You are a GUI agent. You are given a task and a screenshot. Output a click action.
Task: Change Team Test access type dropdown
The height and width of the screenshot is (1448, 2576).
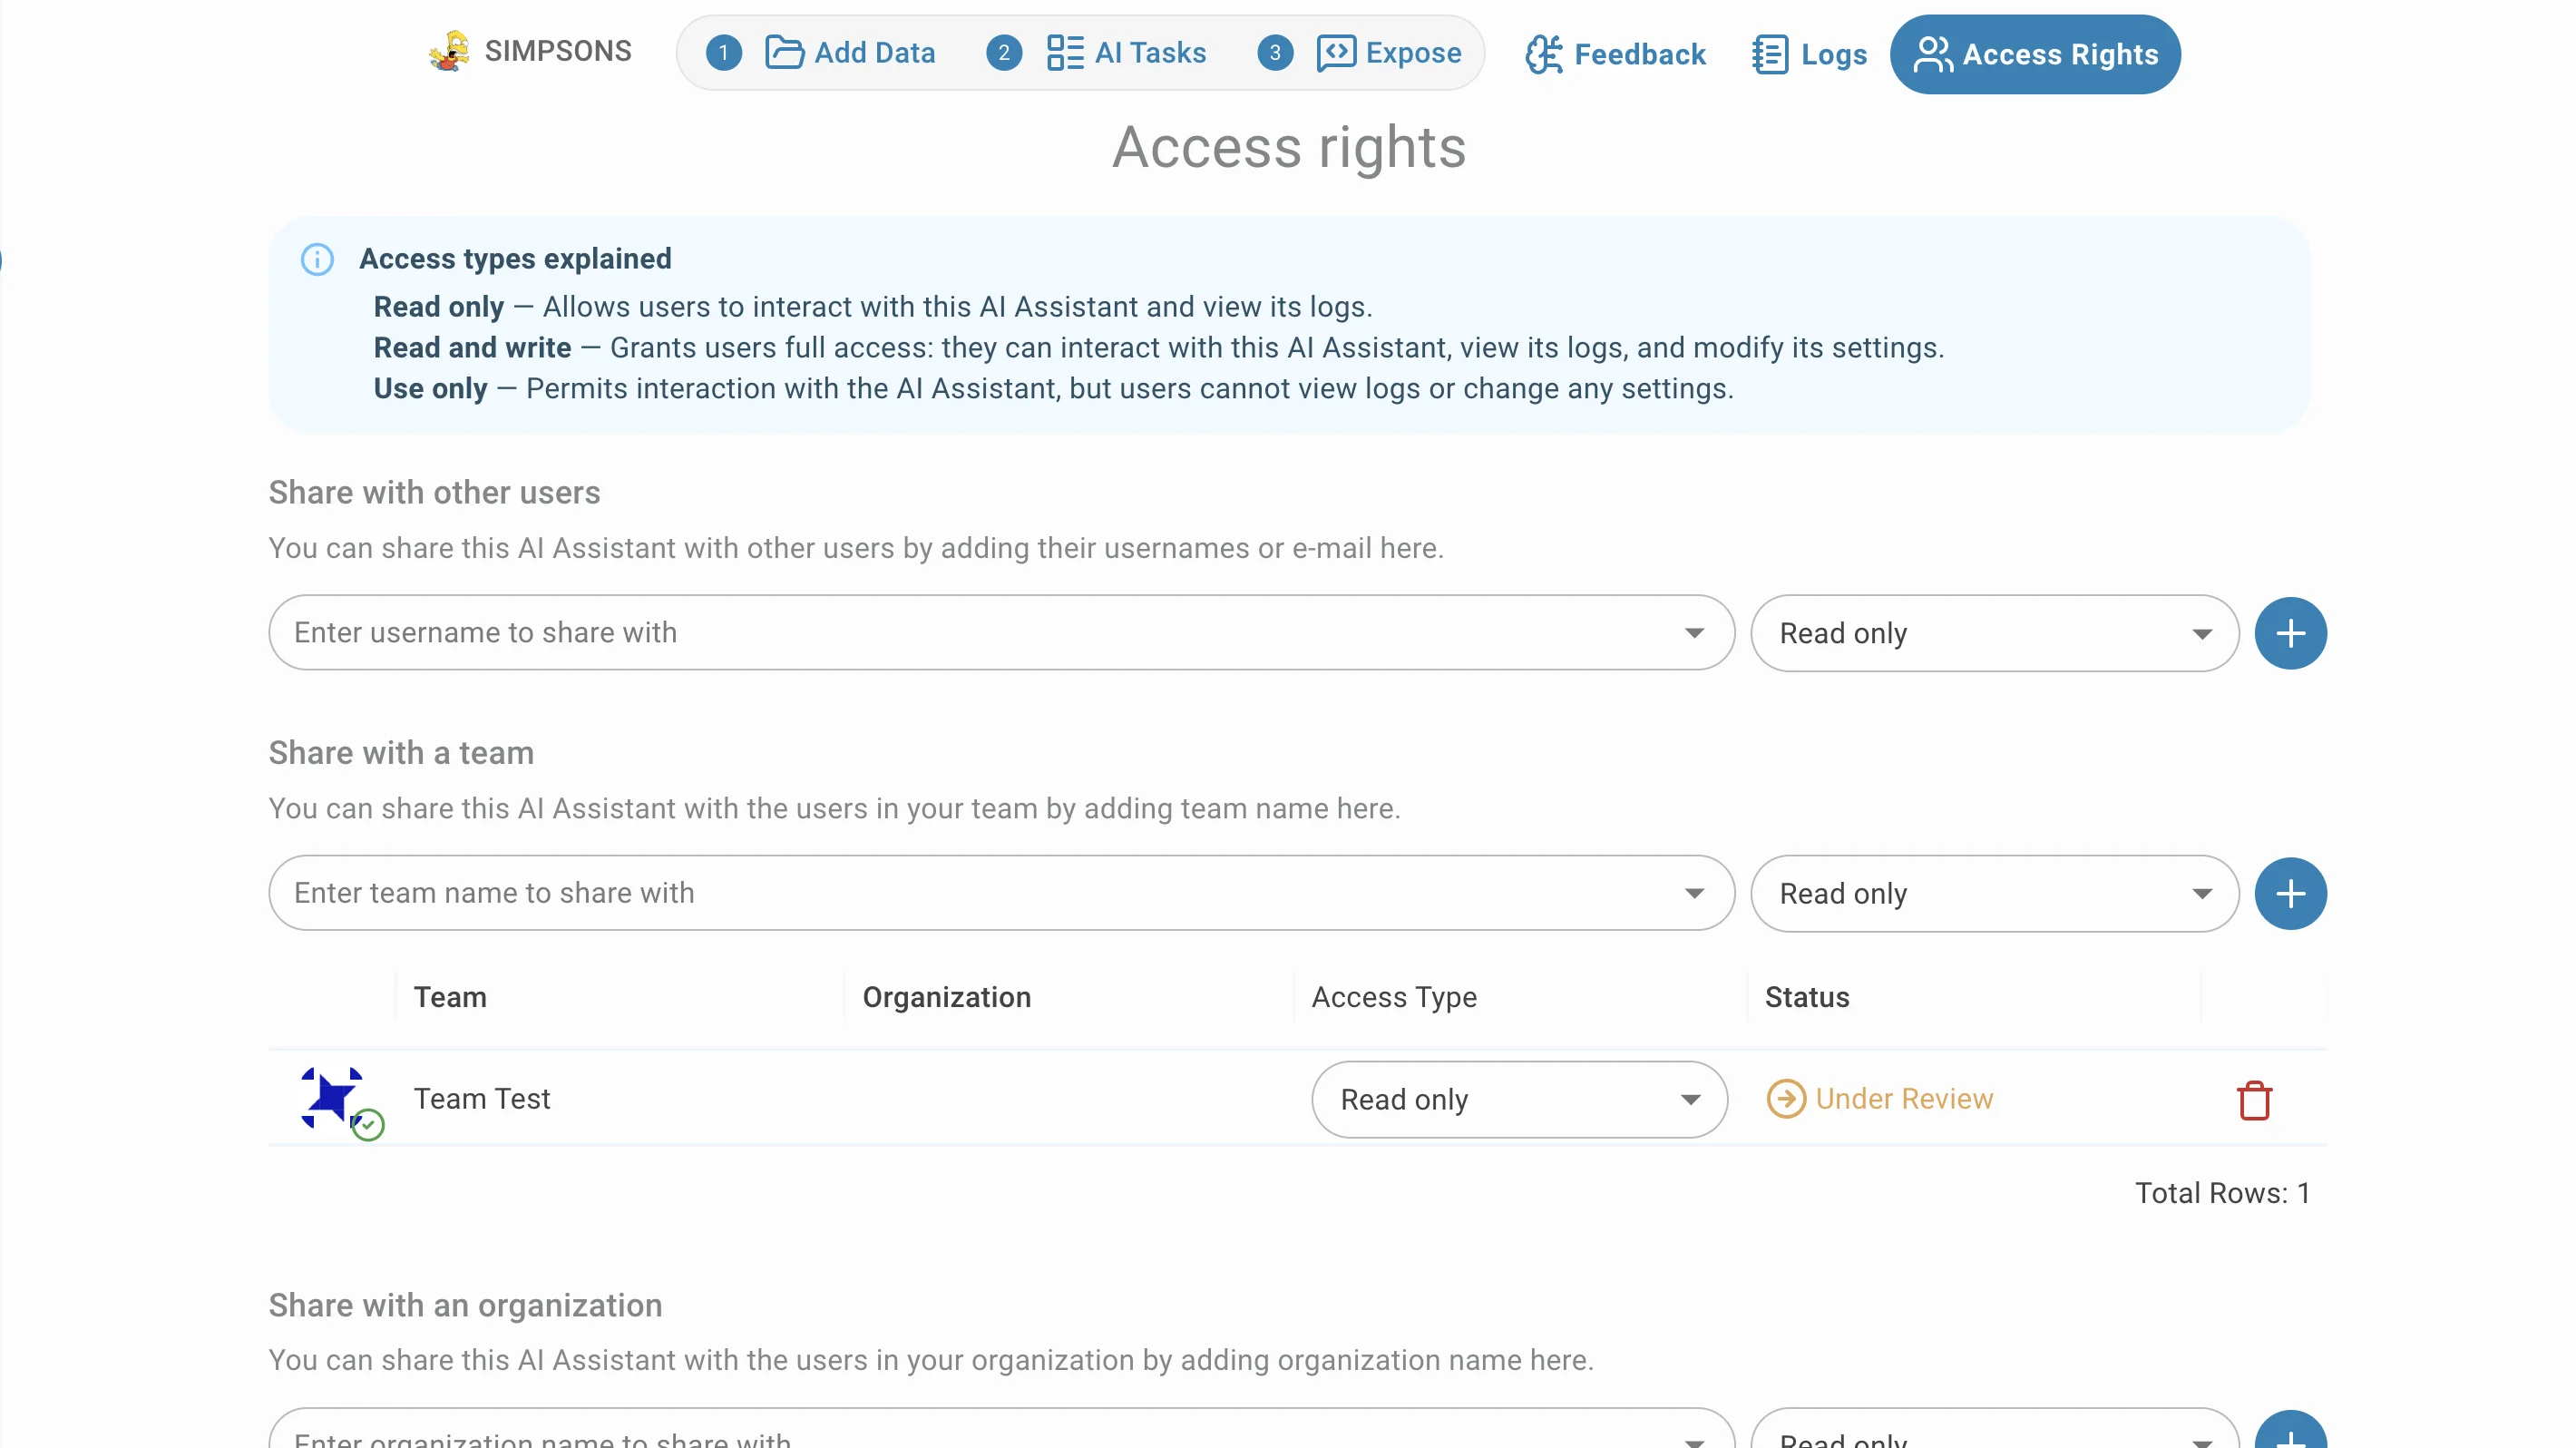point(1519,1100)
